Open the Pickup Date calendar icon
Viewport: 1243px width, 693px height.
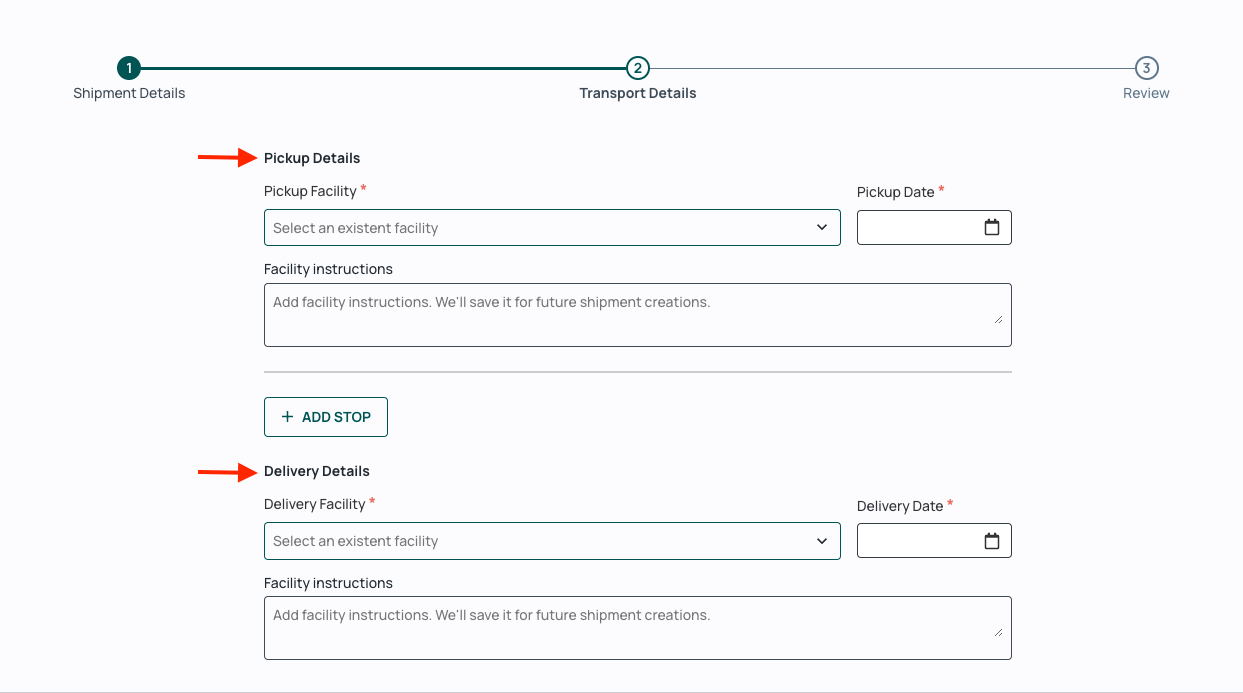point(991,228)
